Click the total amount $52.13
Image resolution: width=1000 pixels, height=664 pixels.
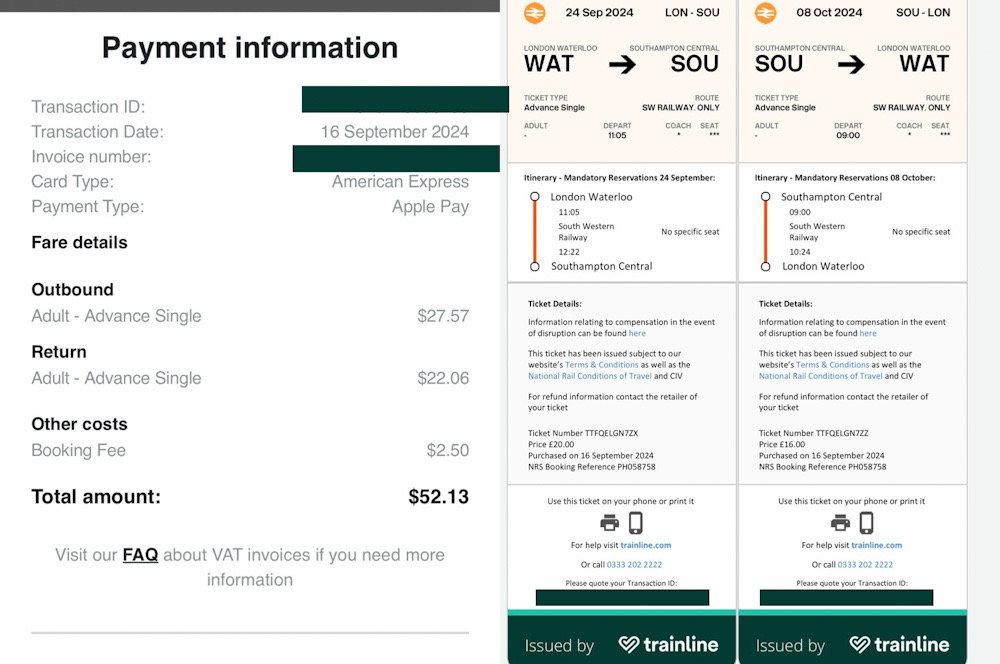pos(438,497)
